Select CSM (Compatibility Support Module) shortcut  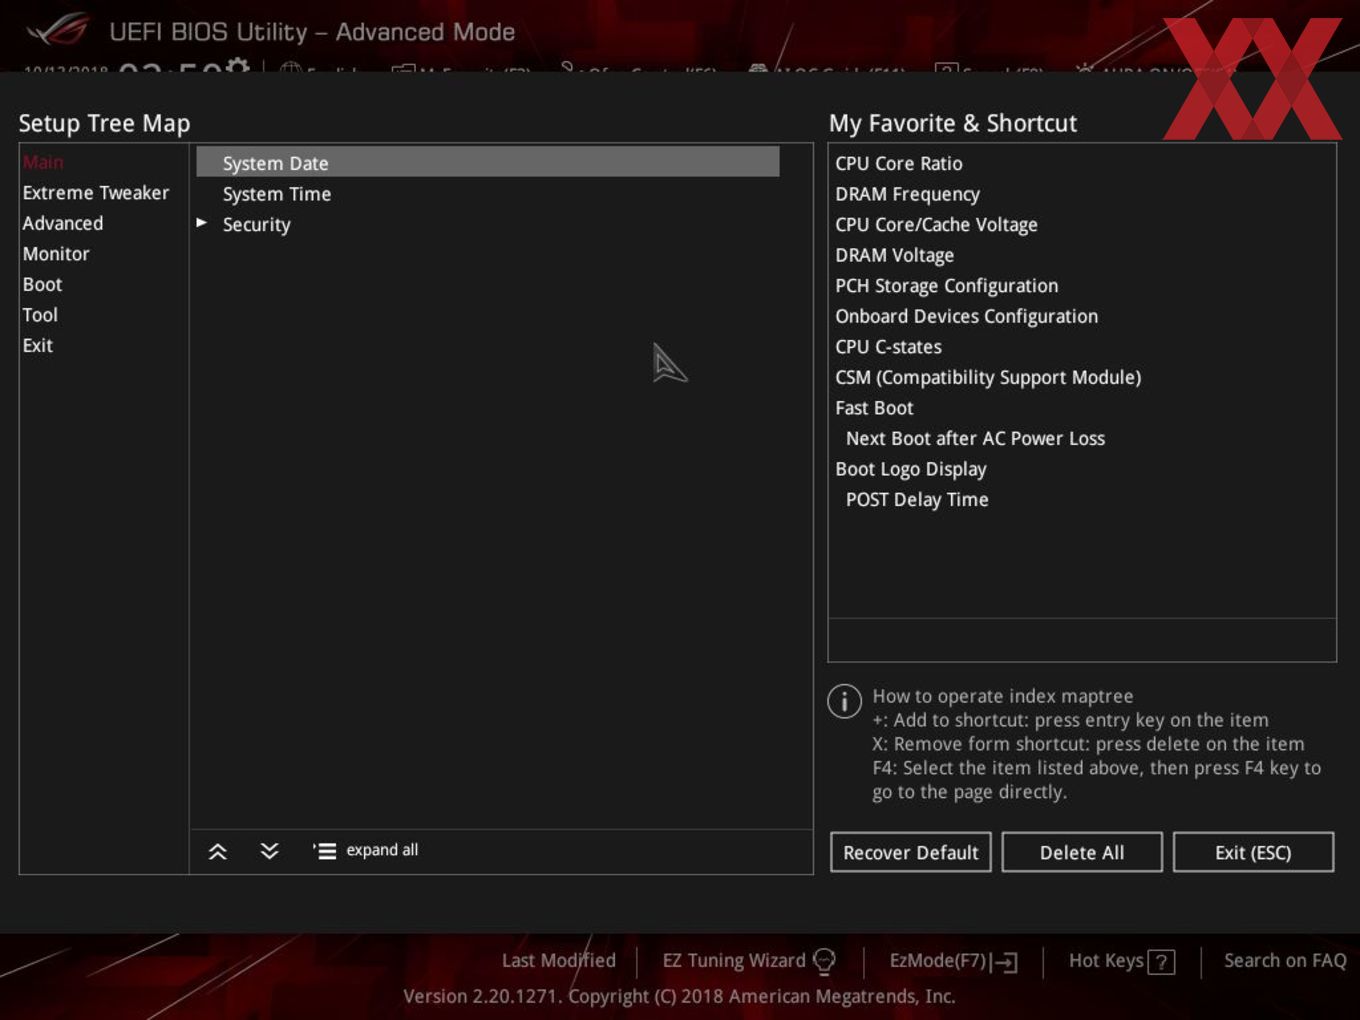click(x=988, y=377)
